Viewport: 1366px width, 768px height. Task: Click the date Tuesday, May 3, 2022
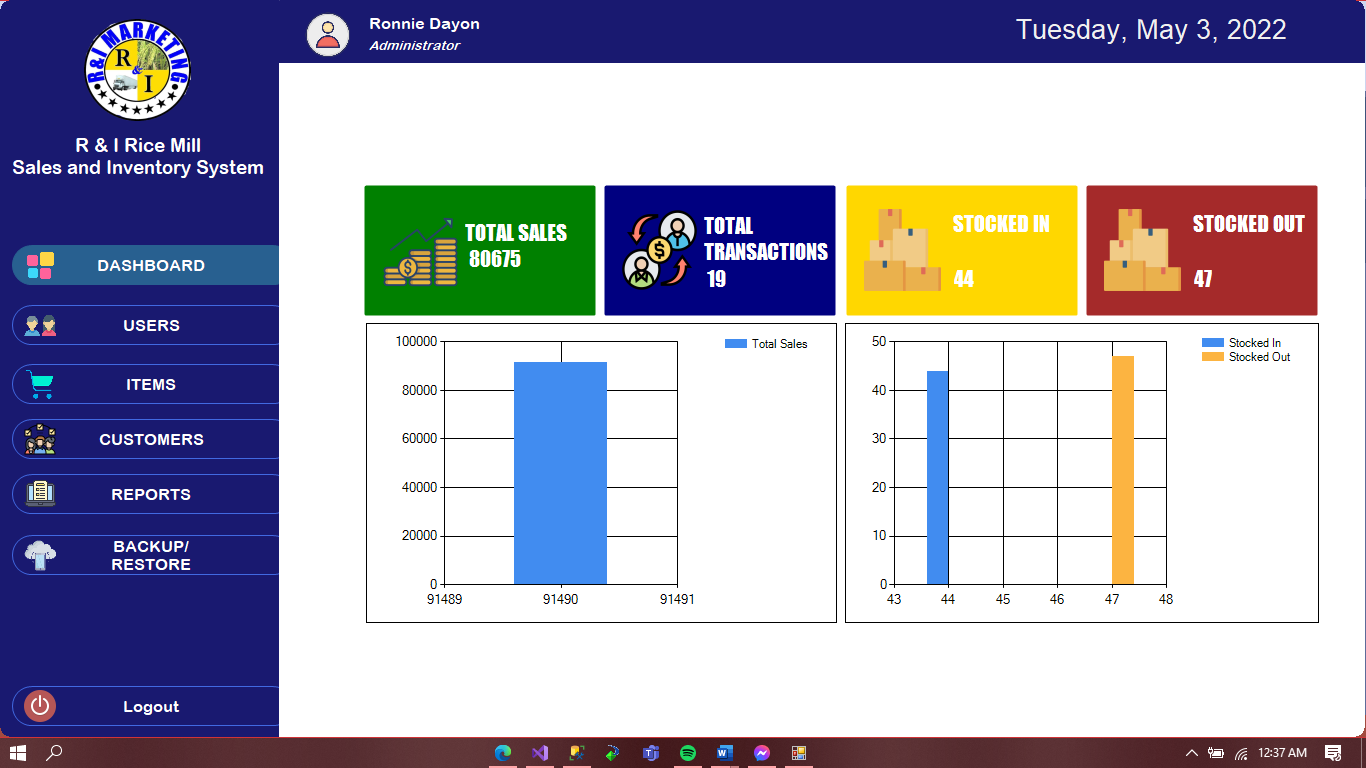coord(1151,30)
